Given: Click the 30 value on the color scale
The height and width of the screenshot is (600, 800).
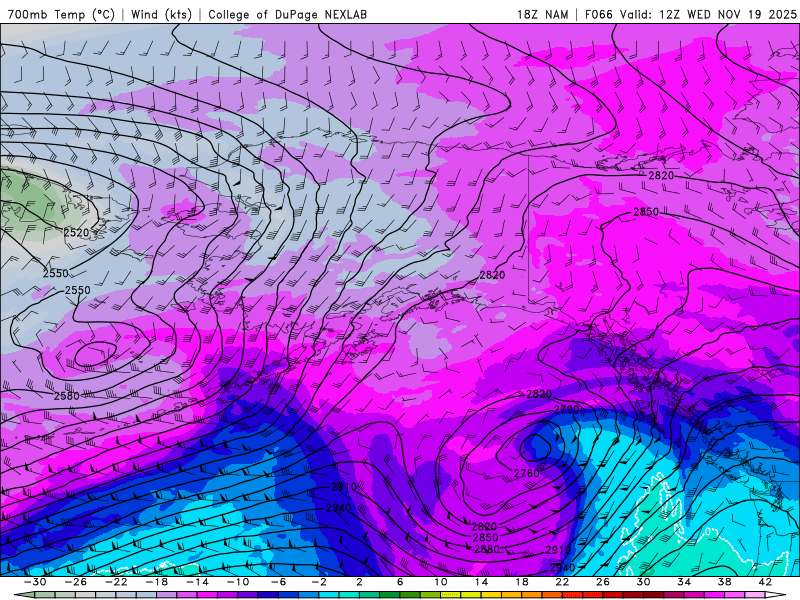Looking at the screenshot, I should (x=643, y=582).
